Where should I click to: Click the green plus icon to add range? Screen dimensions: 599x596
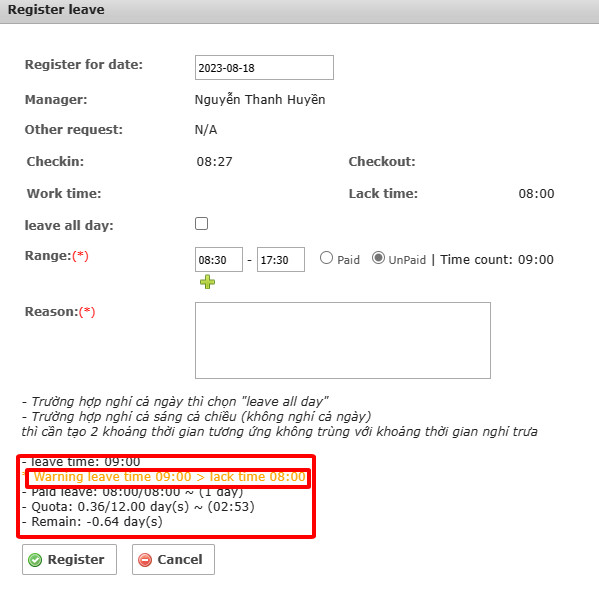tap(207, 282)
